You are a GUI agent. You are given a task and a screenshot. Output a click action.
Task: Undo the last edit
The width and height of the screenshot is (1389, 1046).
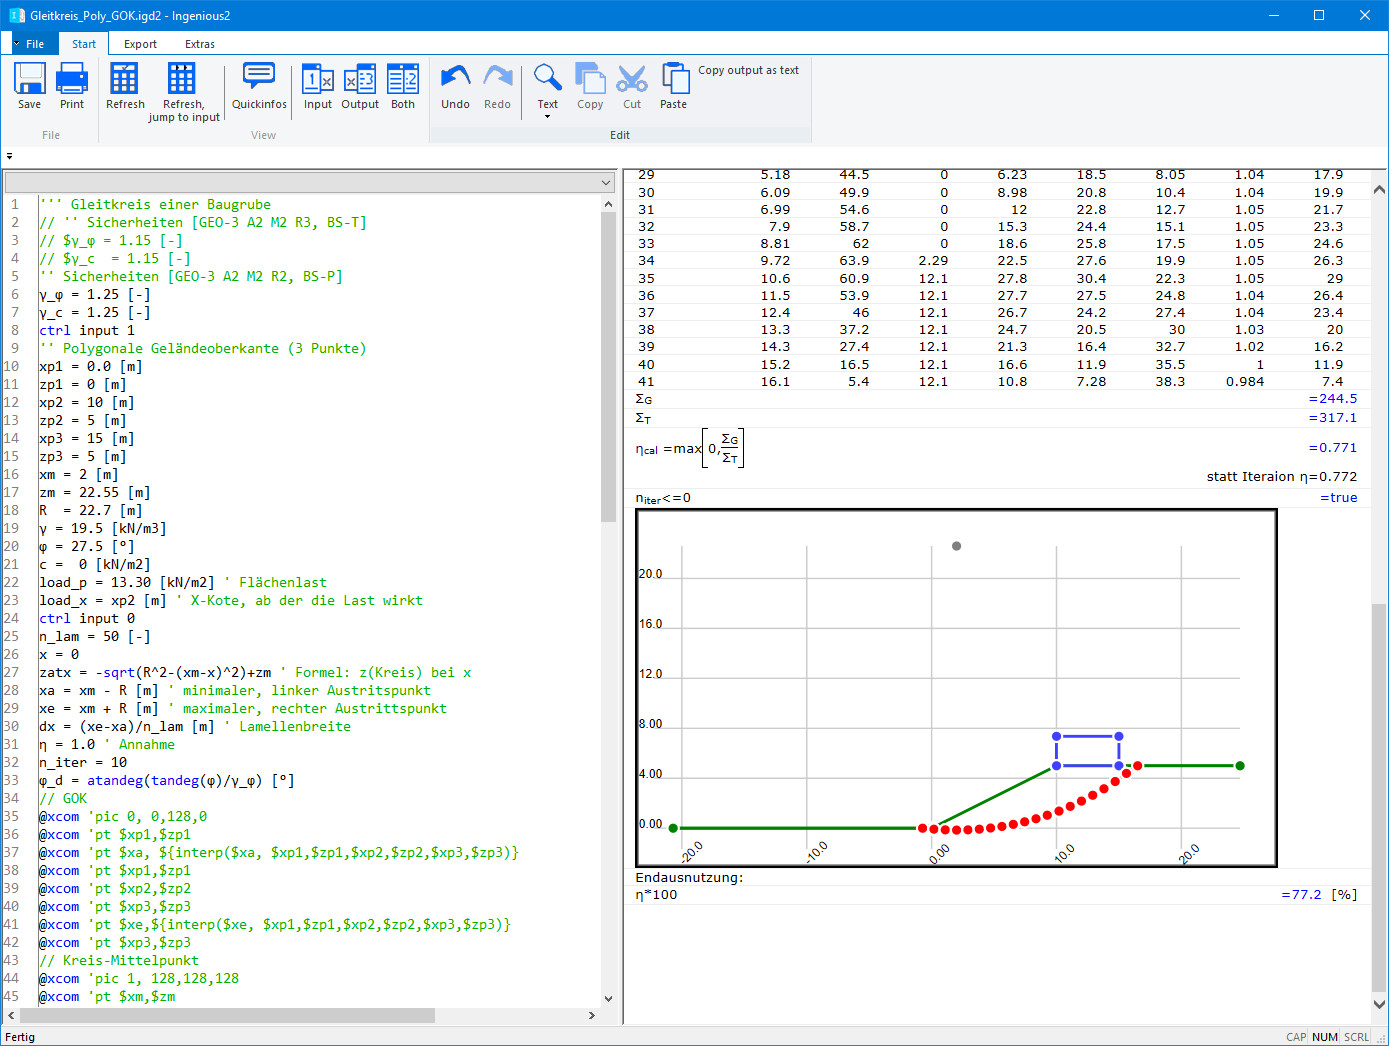(454, 88)
